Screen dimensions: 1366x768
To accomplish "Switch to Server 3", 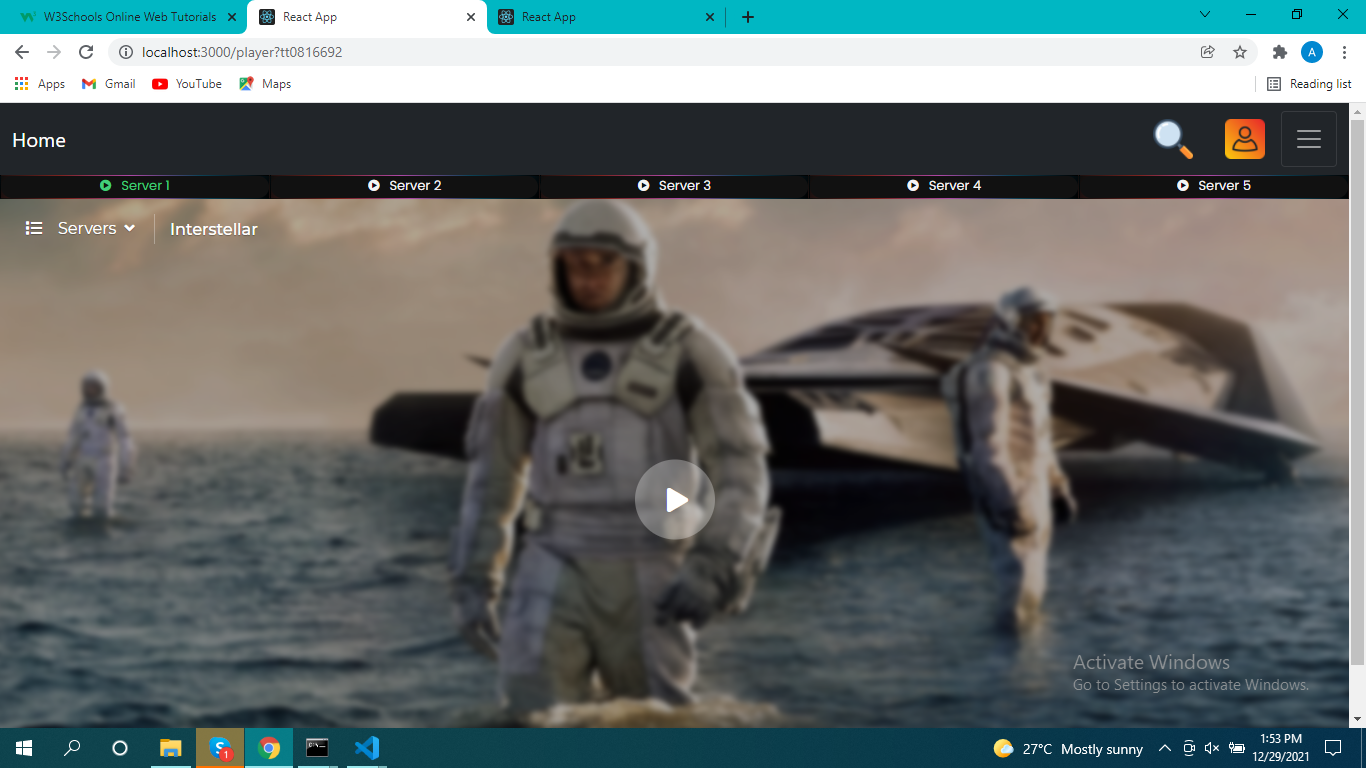I will pyautogui.click(x=675, y=186).
